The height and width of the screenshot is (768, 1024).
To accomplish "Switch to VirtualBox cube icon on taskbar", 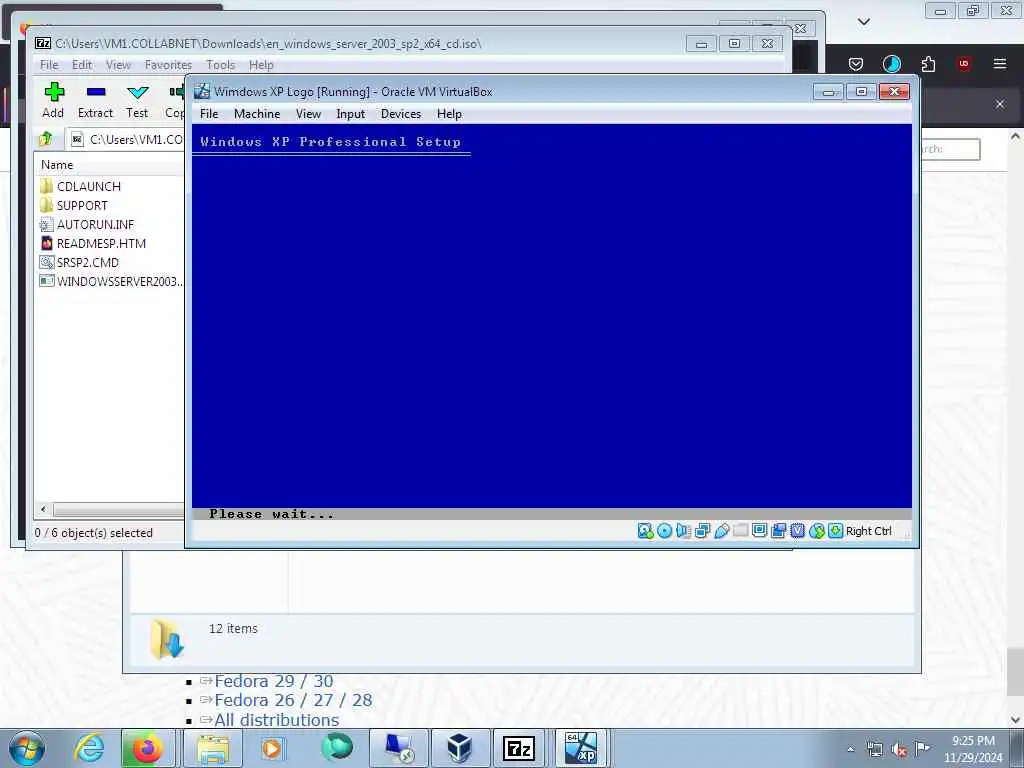I will coord(459,748).
